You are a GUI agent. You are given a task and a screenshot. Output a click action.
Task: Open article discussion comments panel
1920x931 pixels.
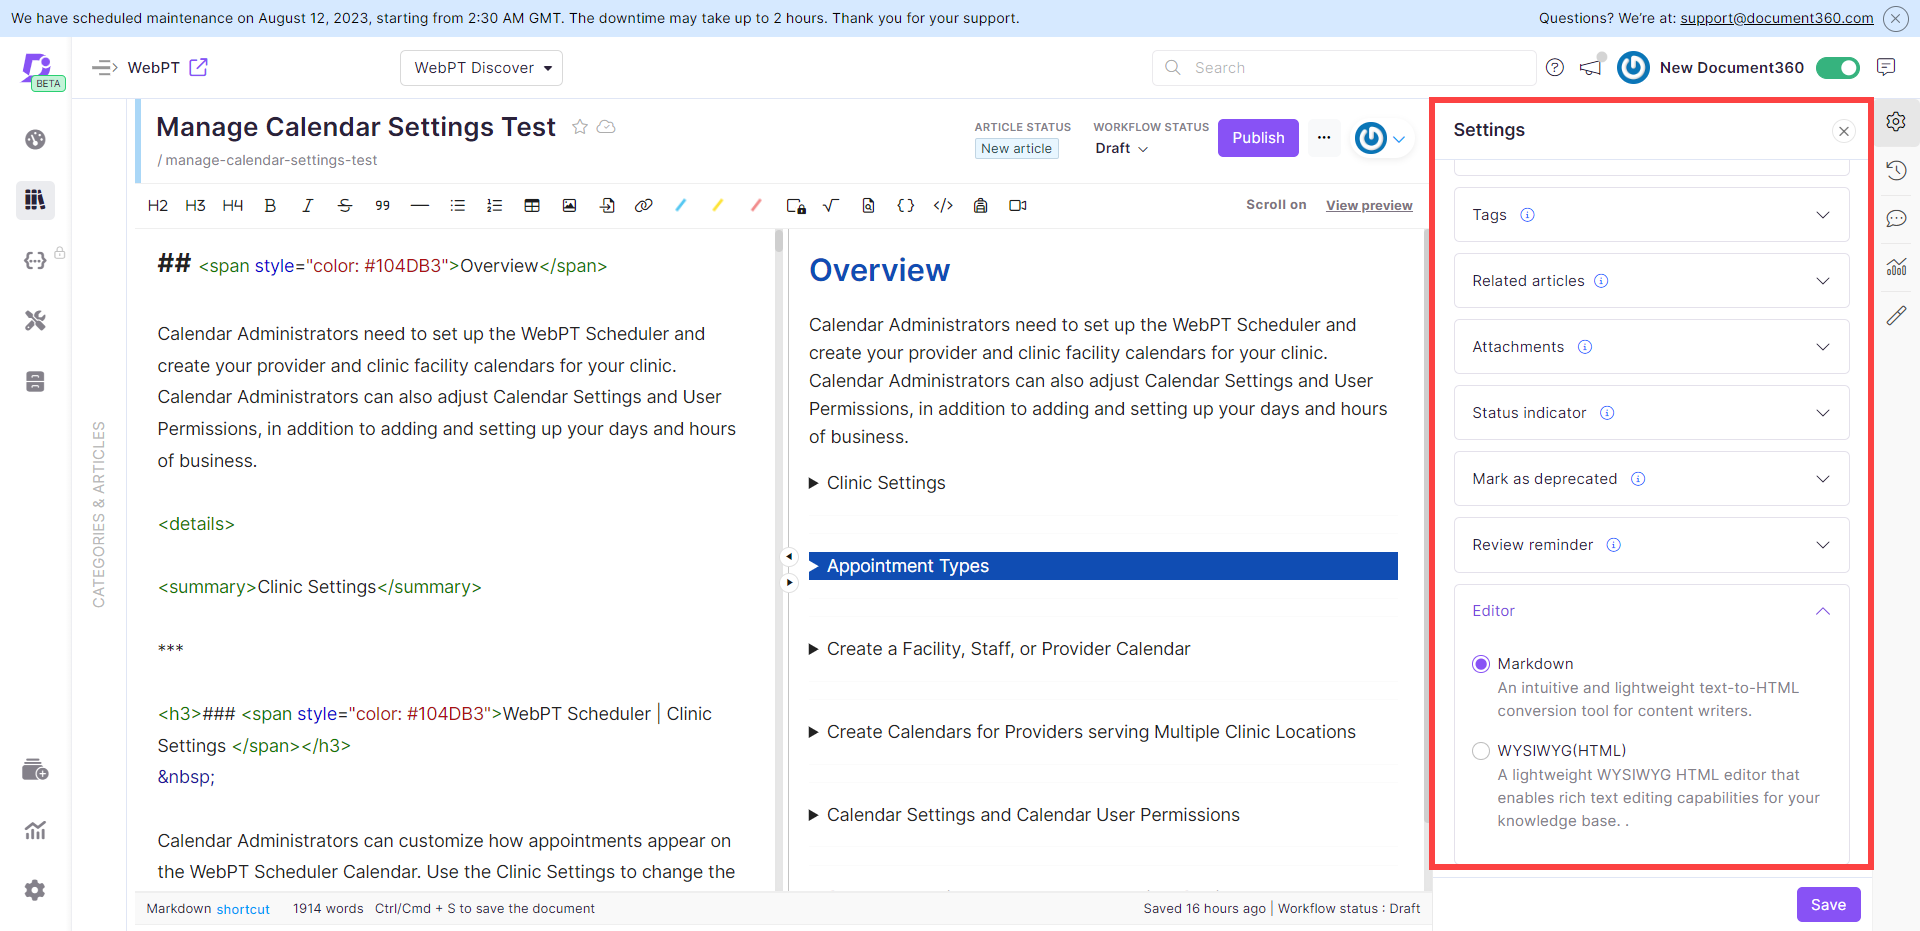point(1896,219)
